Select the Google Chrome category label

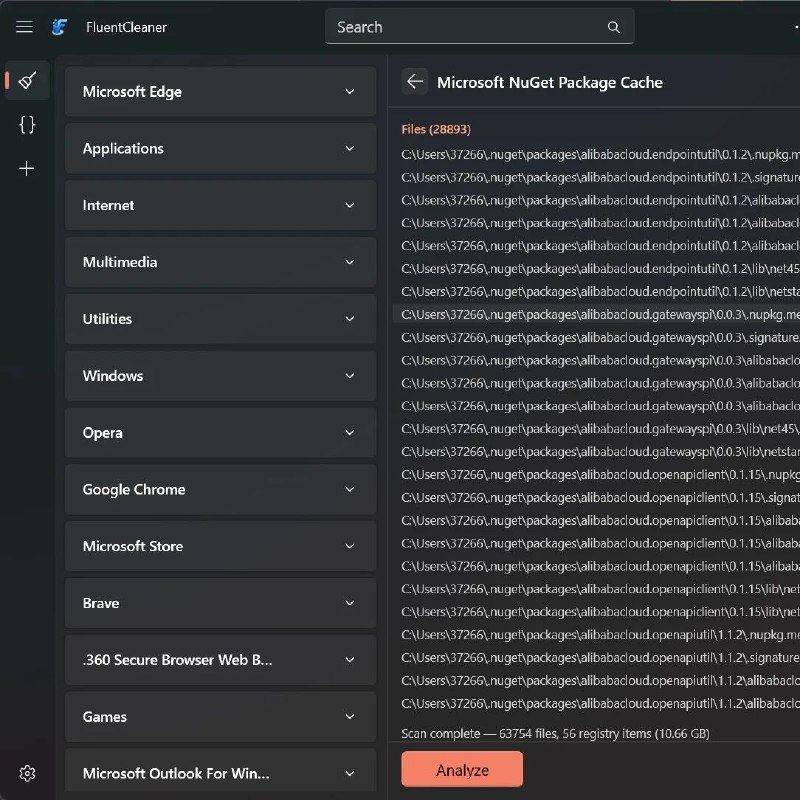pos(134,489)
